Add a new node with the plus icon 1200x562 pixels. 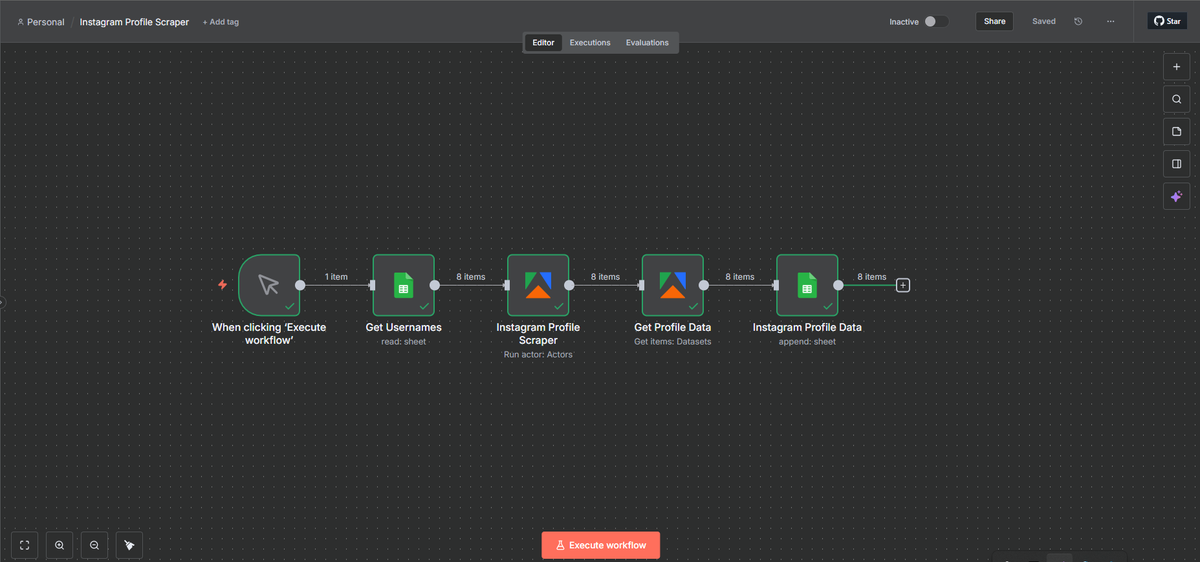1176,67
